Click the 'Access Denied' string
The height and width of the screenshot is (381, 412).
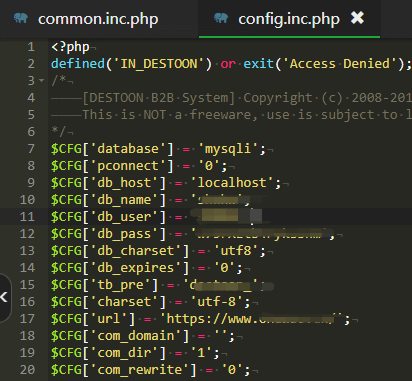pyautogui.click(x=339, y=64)
